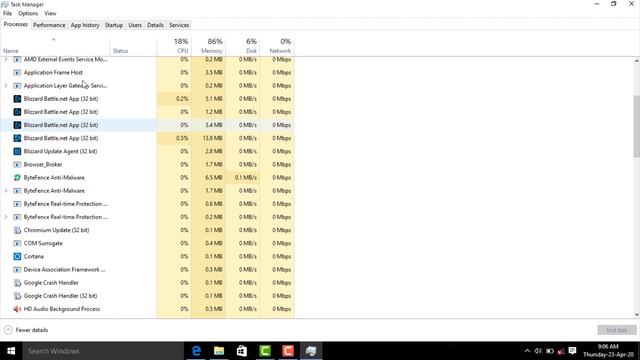Click the Cortana process icon

click(x=17, y=256)
